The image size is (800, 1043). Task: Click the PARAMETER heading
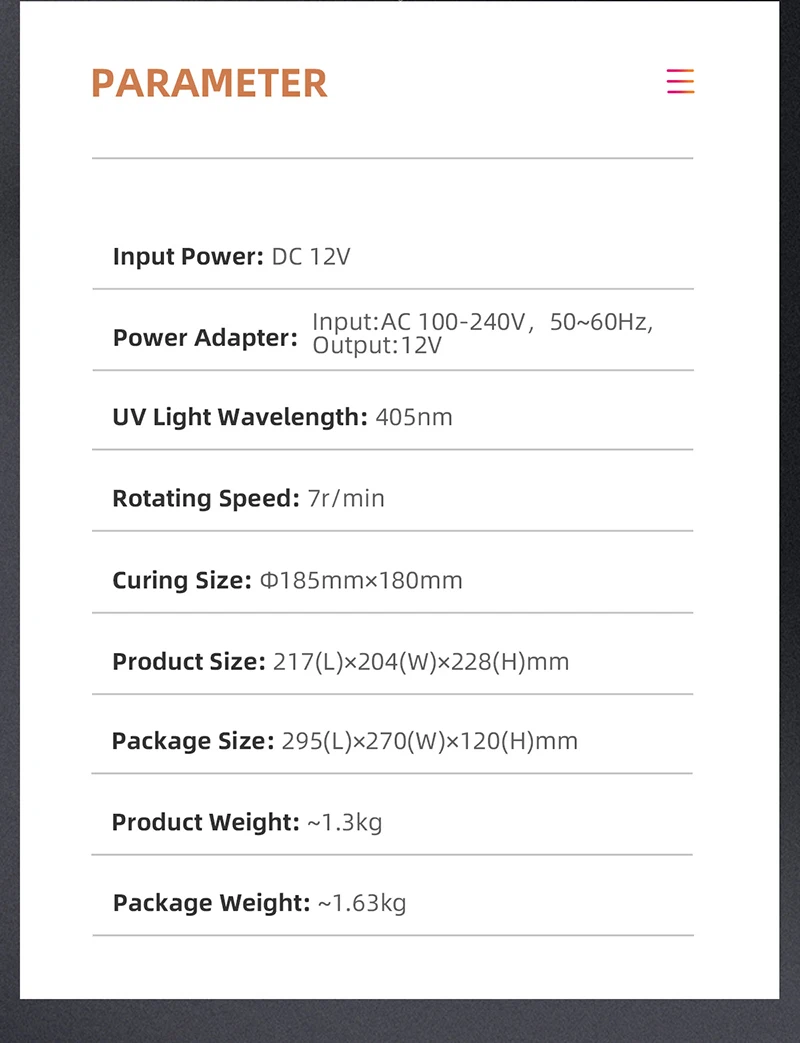[x=209, y=83]
